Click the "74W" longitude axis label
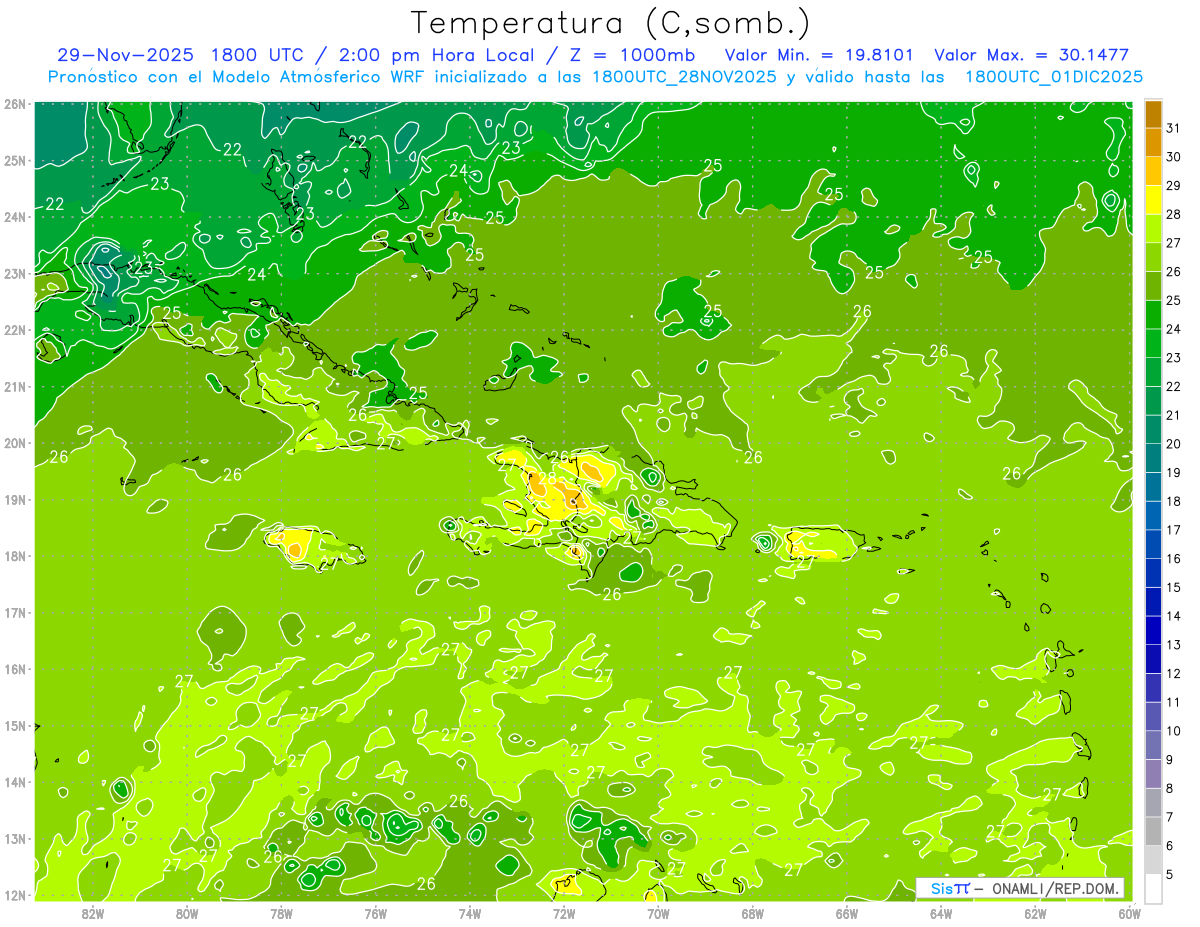The width and height of the screenshot is (1200, 927). tap(470, 913)
